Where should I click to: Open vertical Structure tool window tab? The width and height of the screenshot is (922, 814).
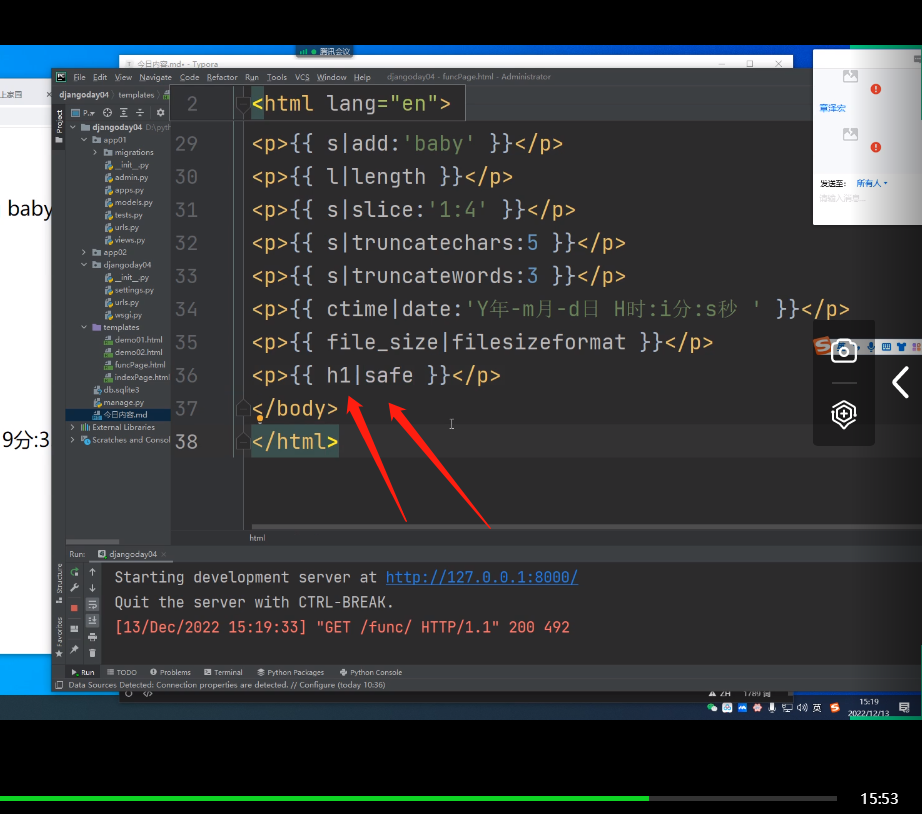click(x=59, y=583)
